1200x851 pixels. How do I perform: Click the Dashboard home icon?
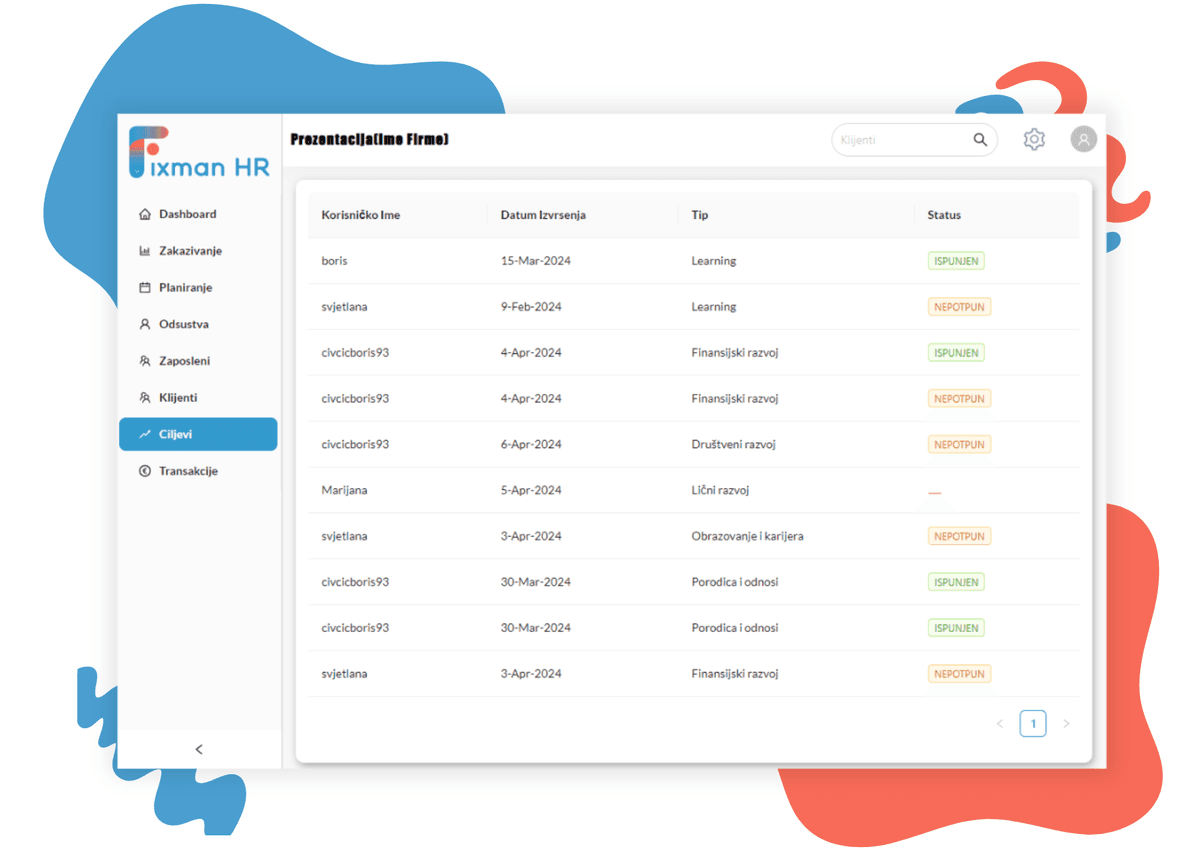pyautogui.click(x=145, y=214)
